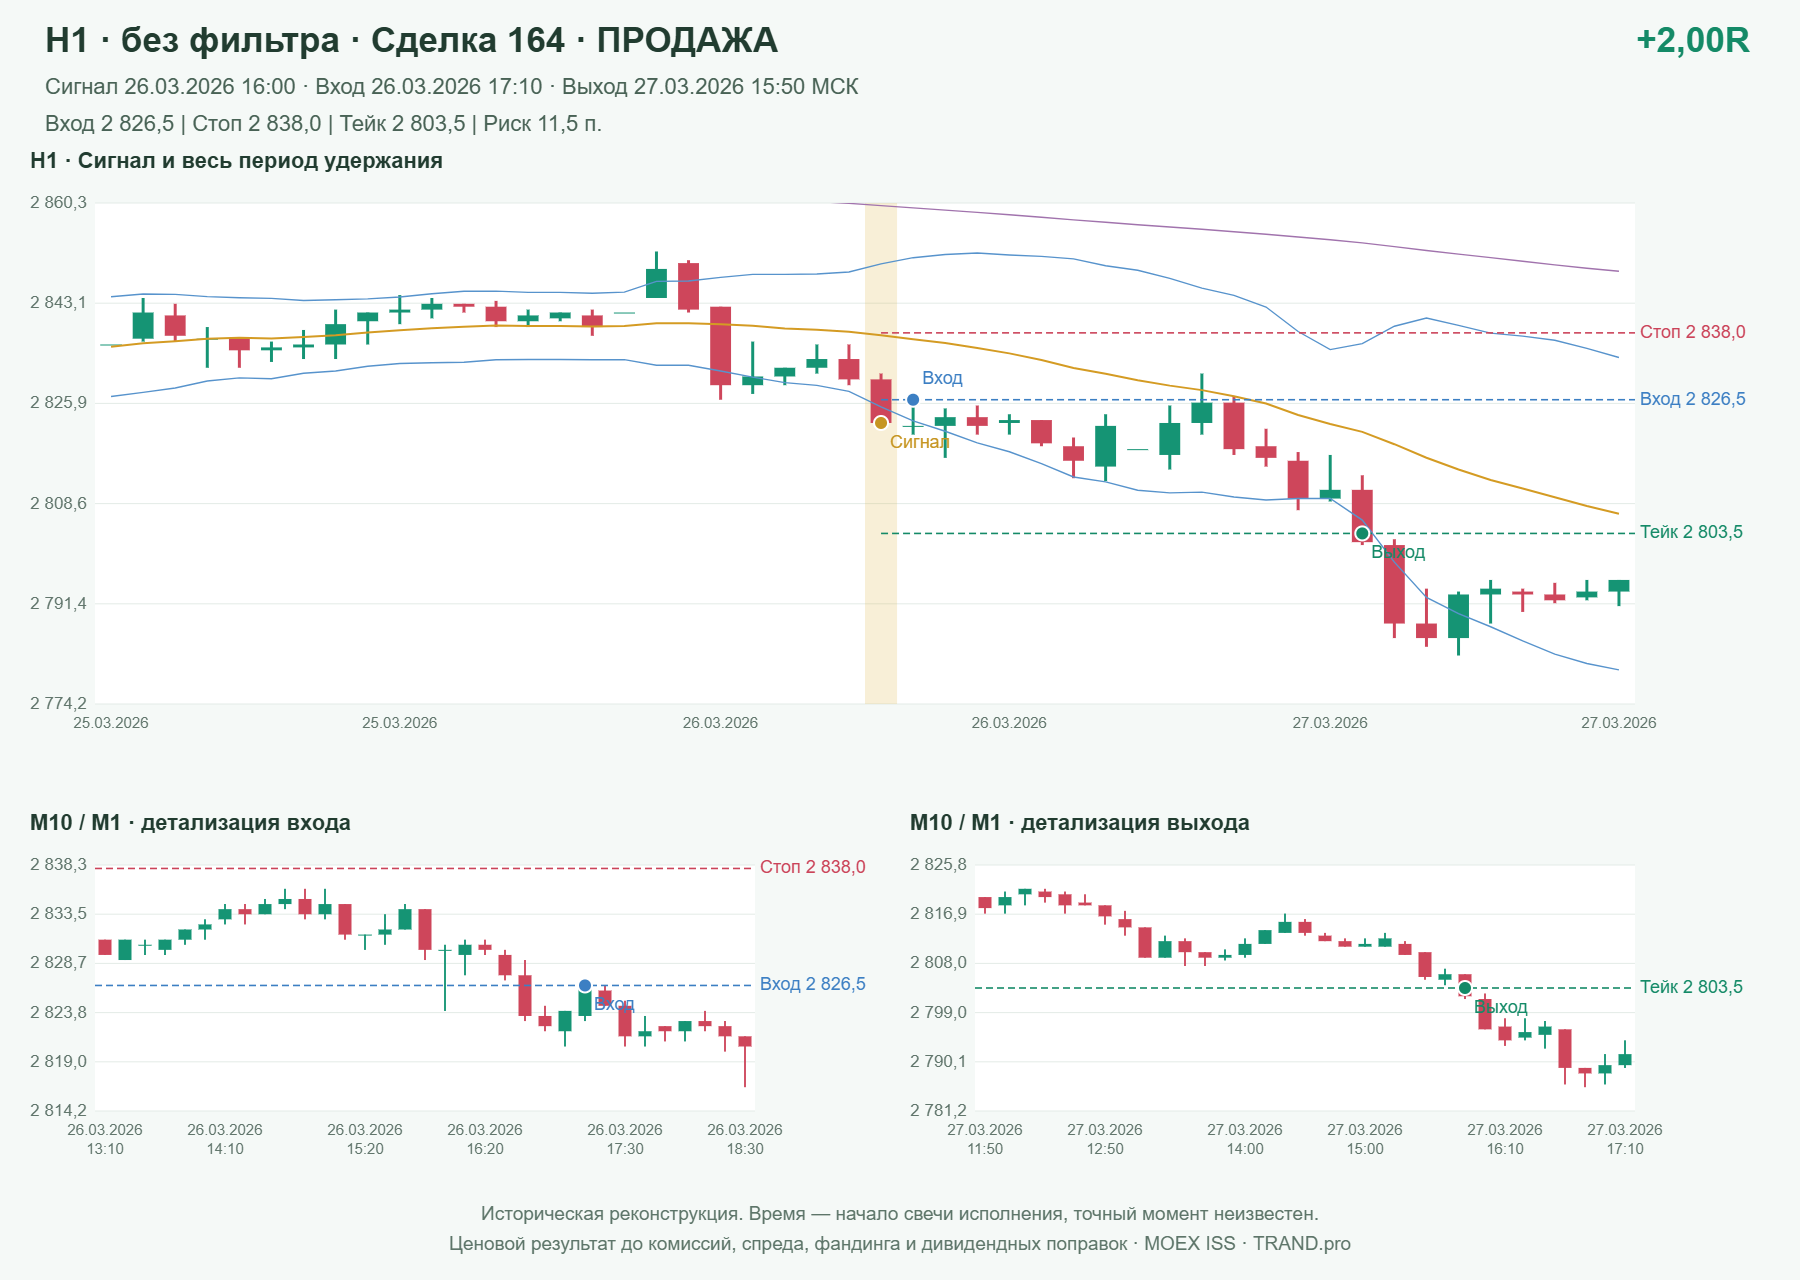
Task: Click the 'Стоп 2 838,0' label on H1 chart
Action: coord(1693,332)
